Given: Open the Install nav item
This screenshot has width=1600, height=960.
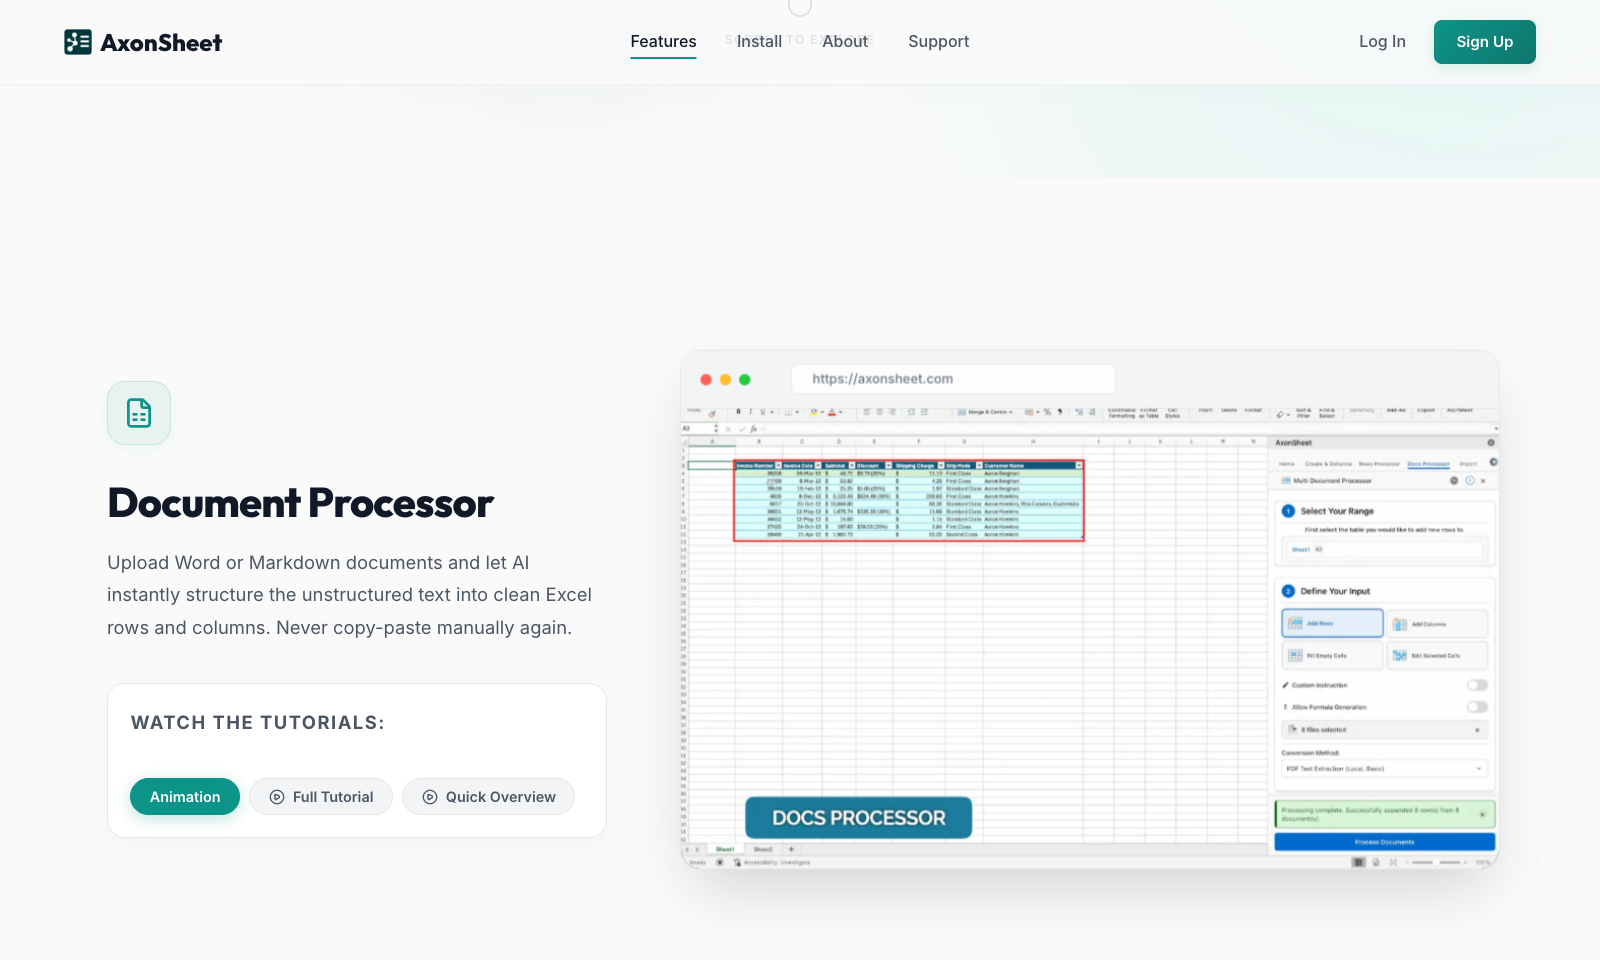Looking at the screenshot, I should pyautogui.click(x=759, y=42).
